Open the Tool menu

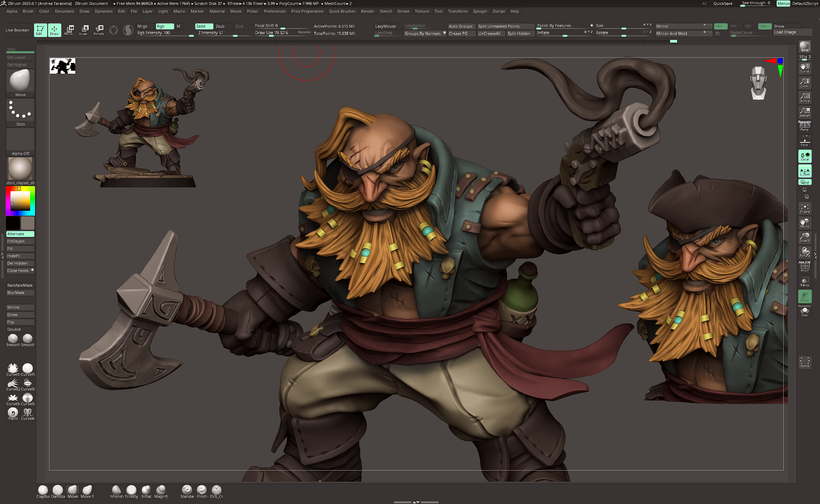438,11
